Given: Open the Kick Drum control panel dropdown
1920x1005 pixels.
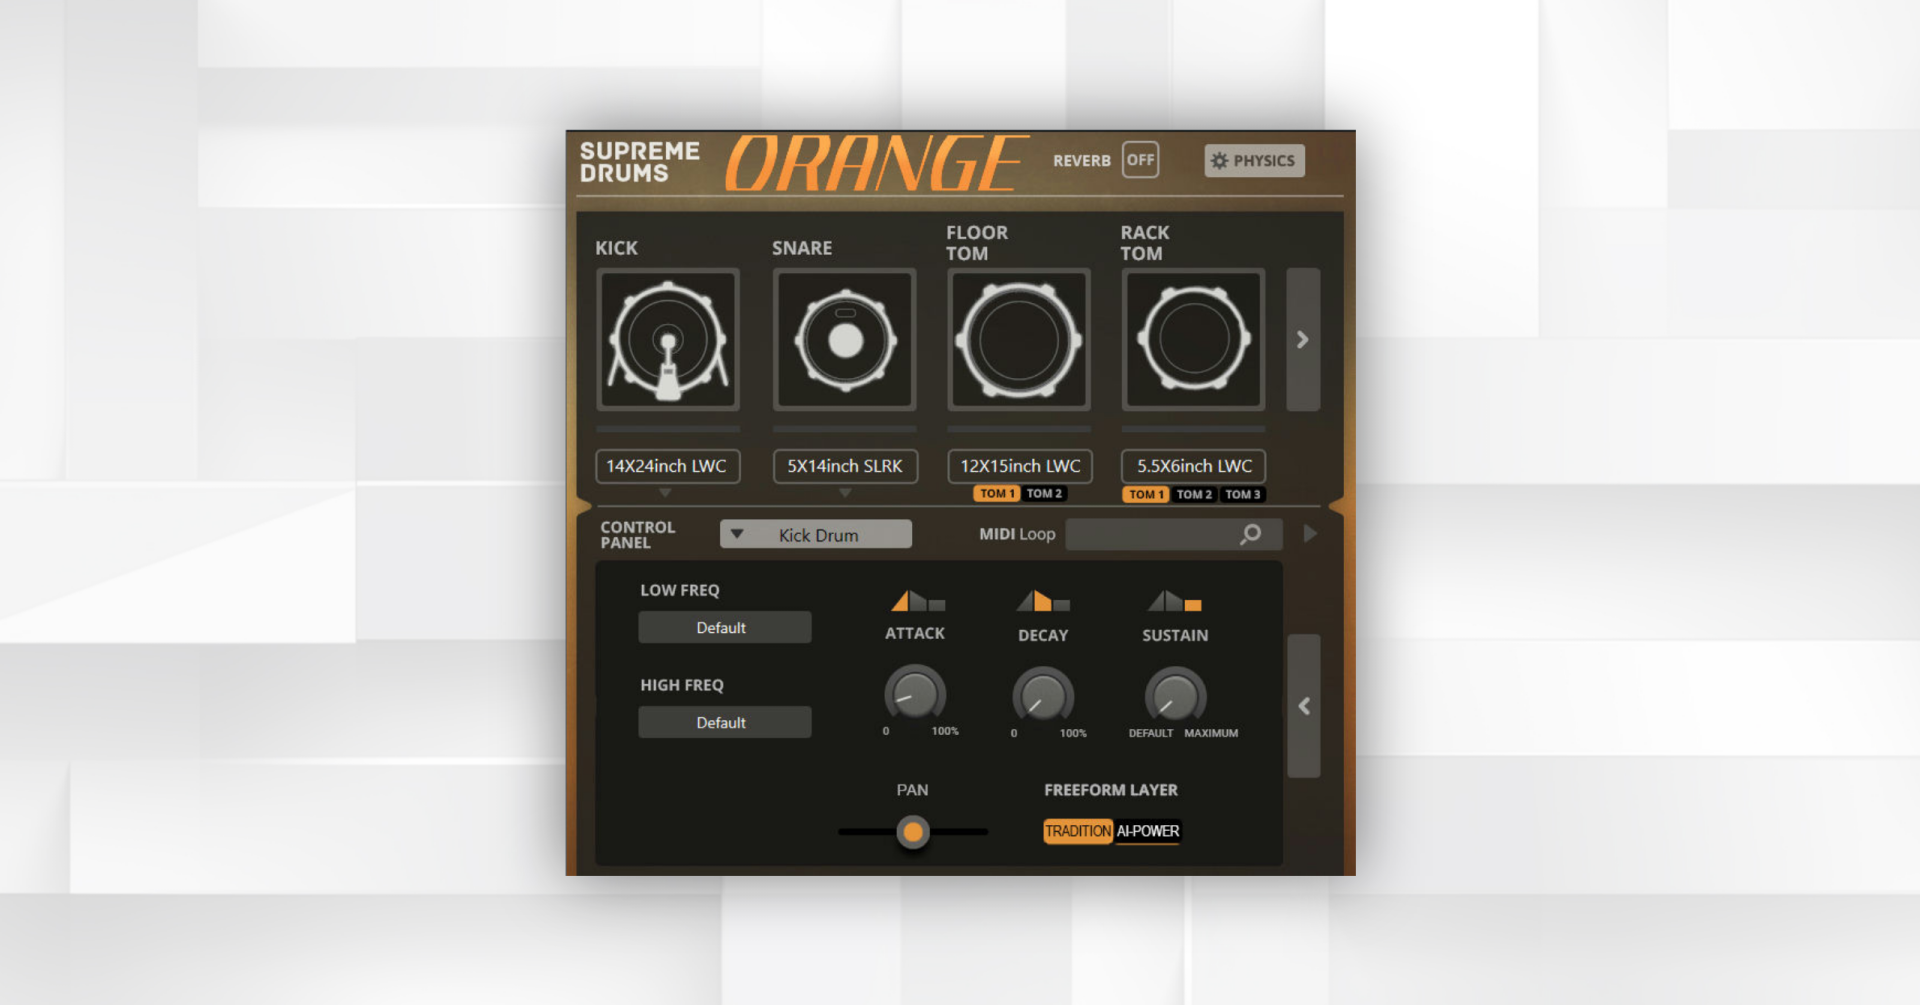Looking at the screenshot, I should pyautogui.click(x=816, y=534).
